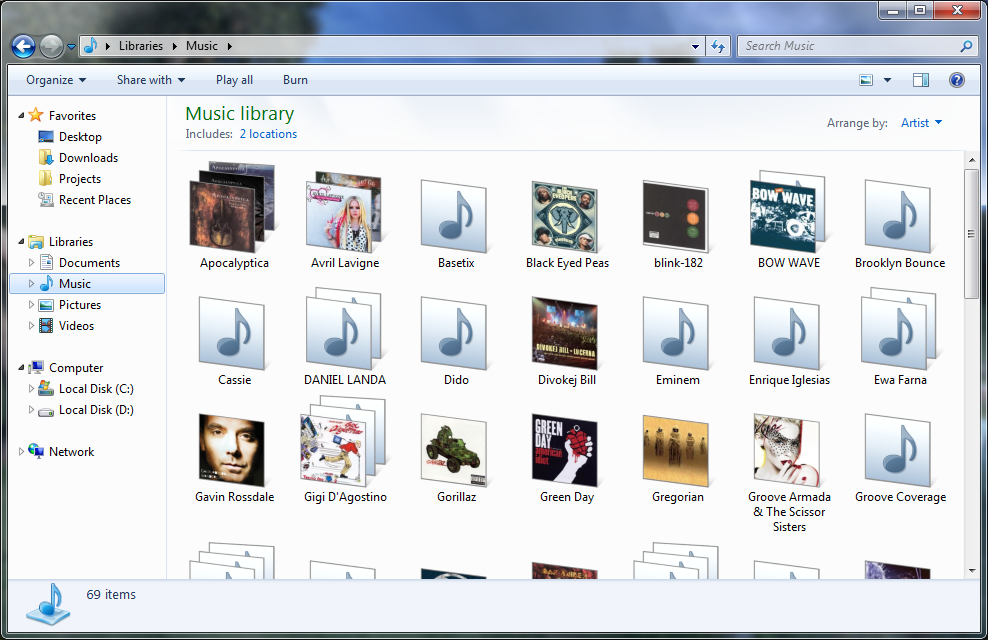Select Gavin Rossdale album cover
Screen dimensions: 988x640
pyautogui.click(x=232, y=450)
